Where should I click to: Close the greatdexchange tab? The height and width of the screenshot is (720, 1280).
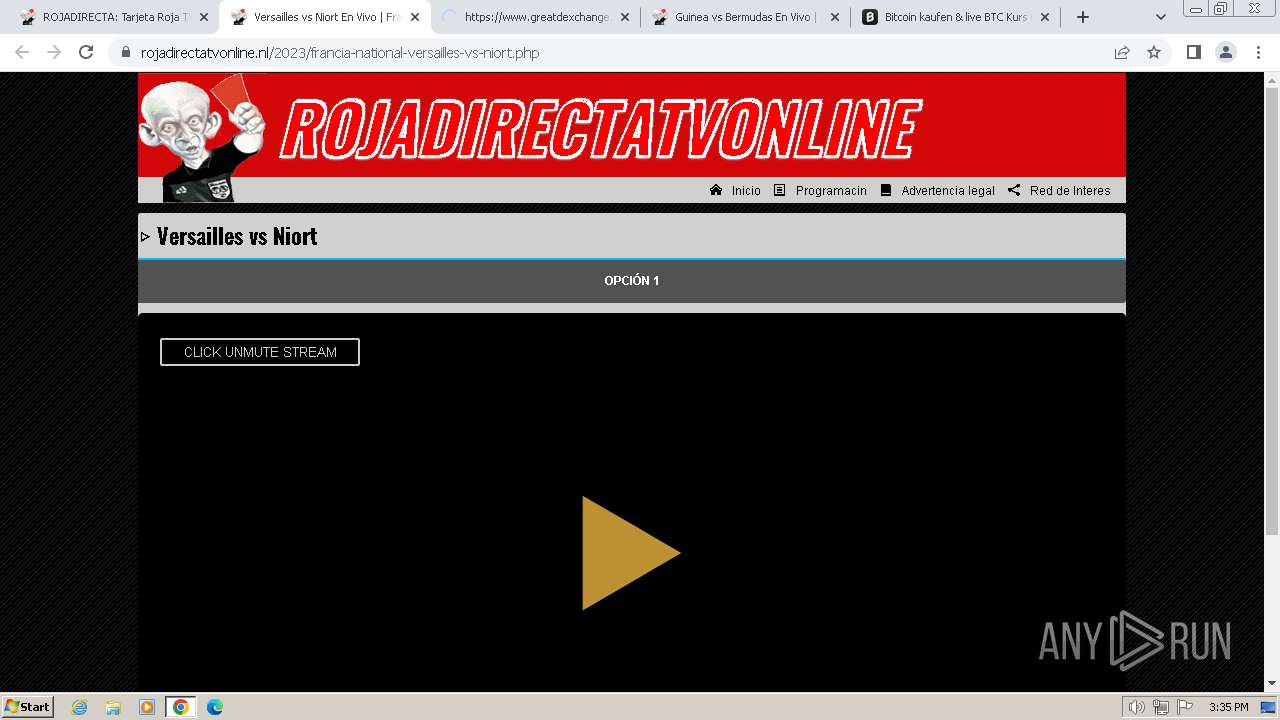coord(625,17)
